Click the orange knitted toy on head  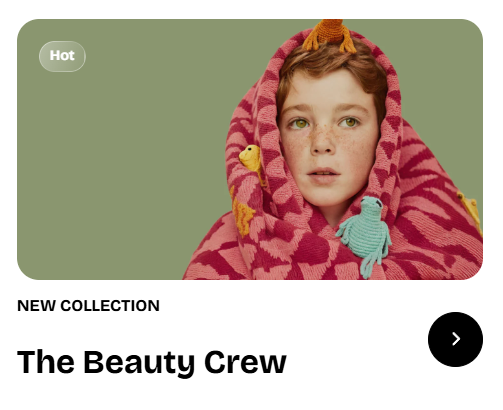329,35
